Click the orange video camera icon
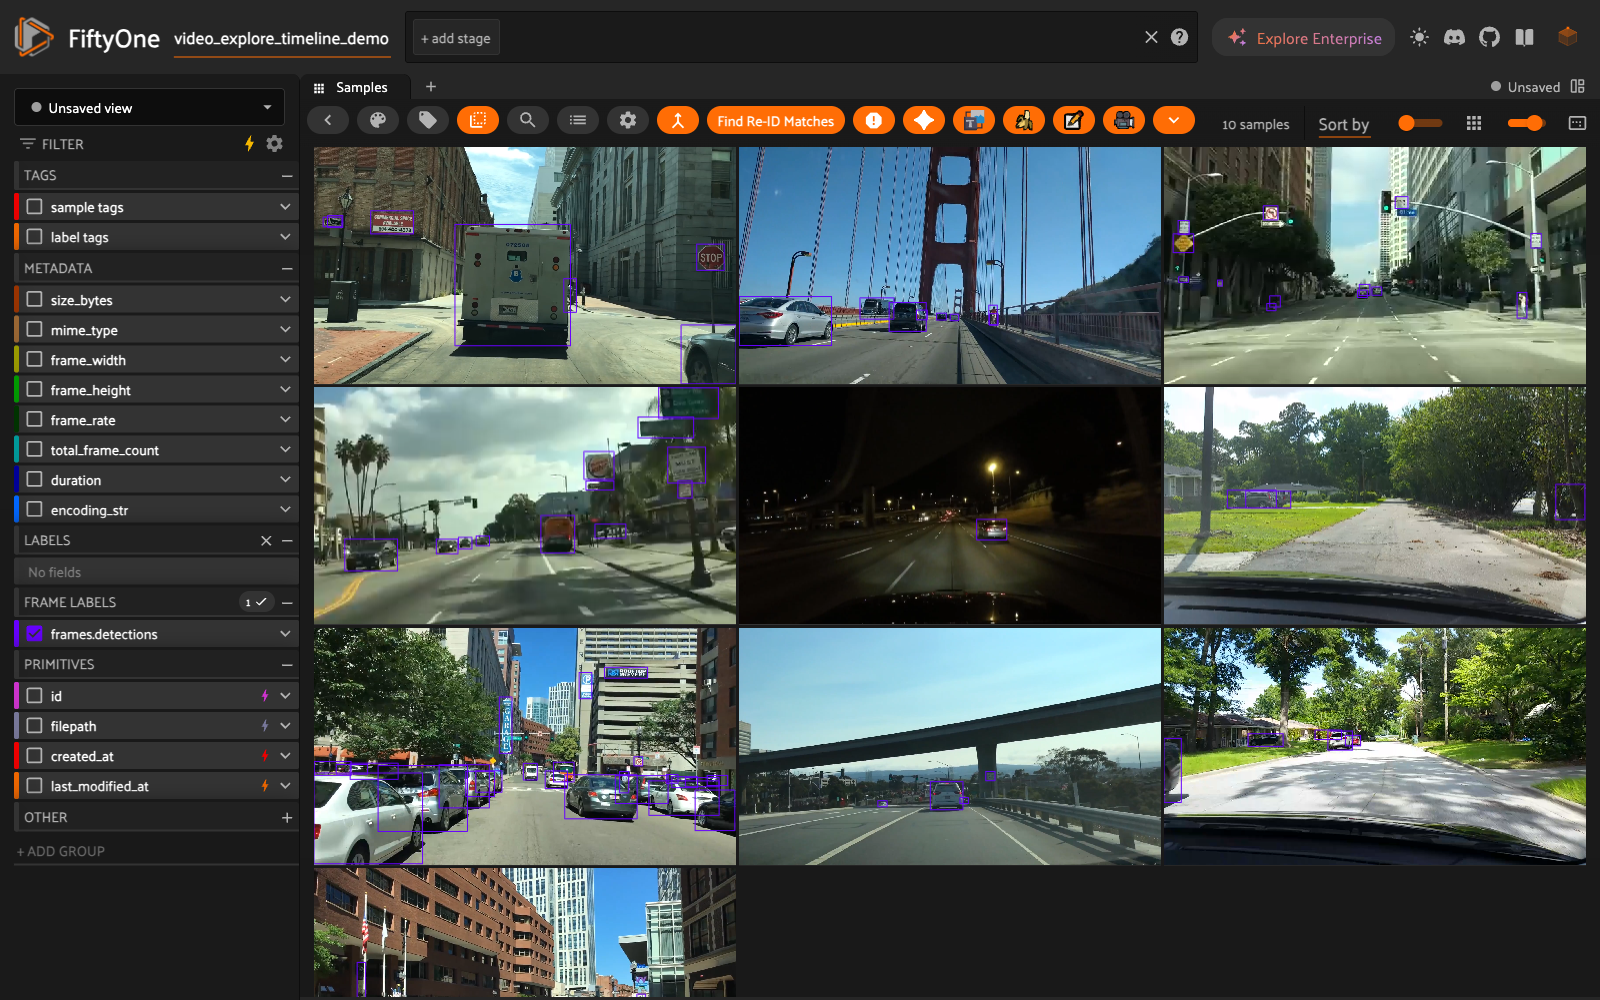 1124,120
